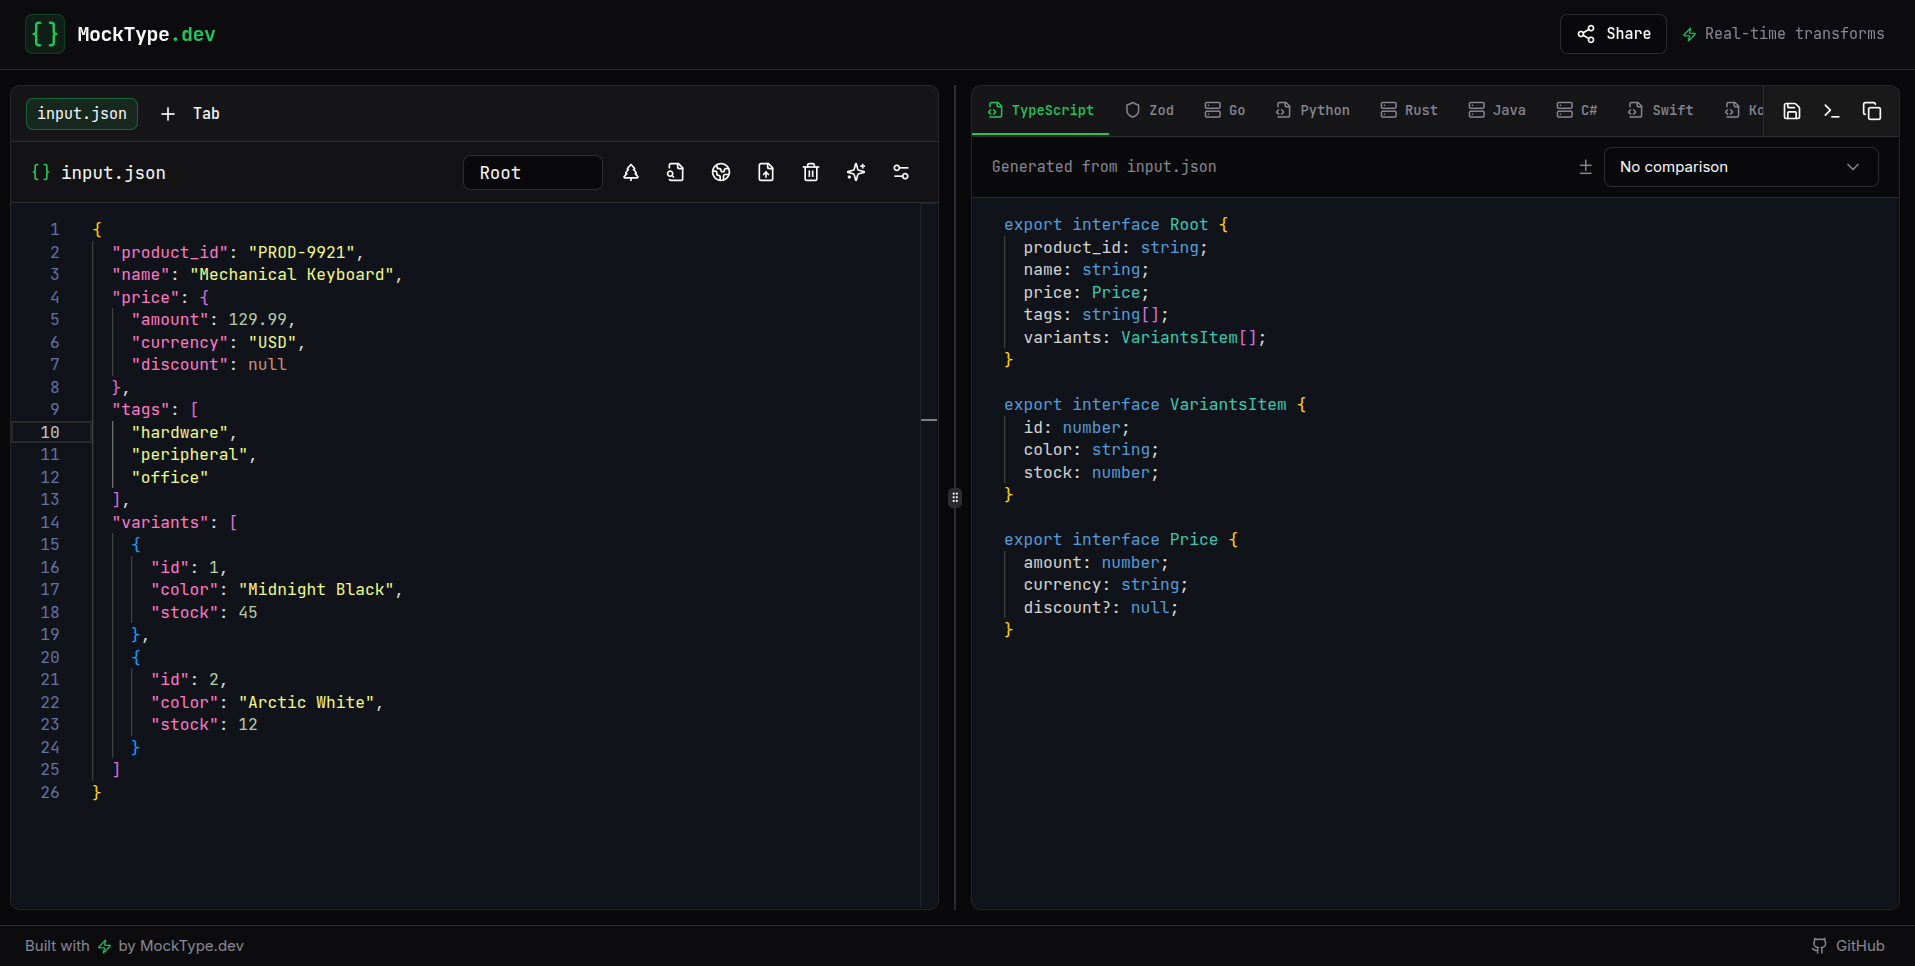This screenshot has width=1915, height=966.
Task: Click the Share button
Action: [x=1612, y=33]
